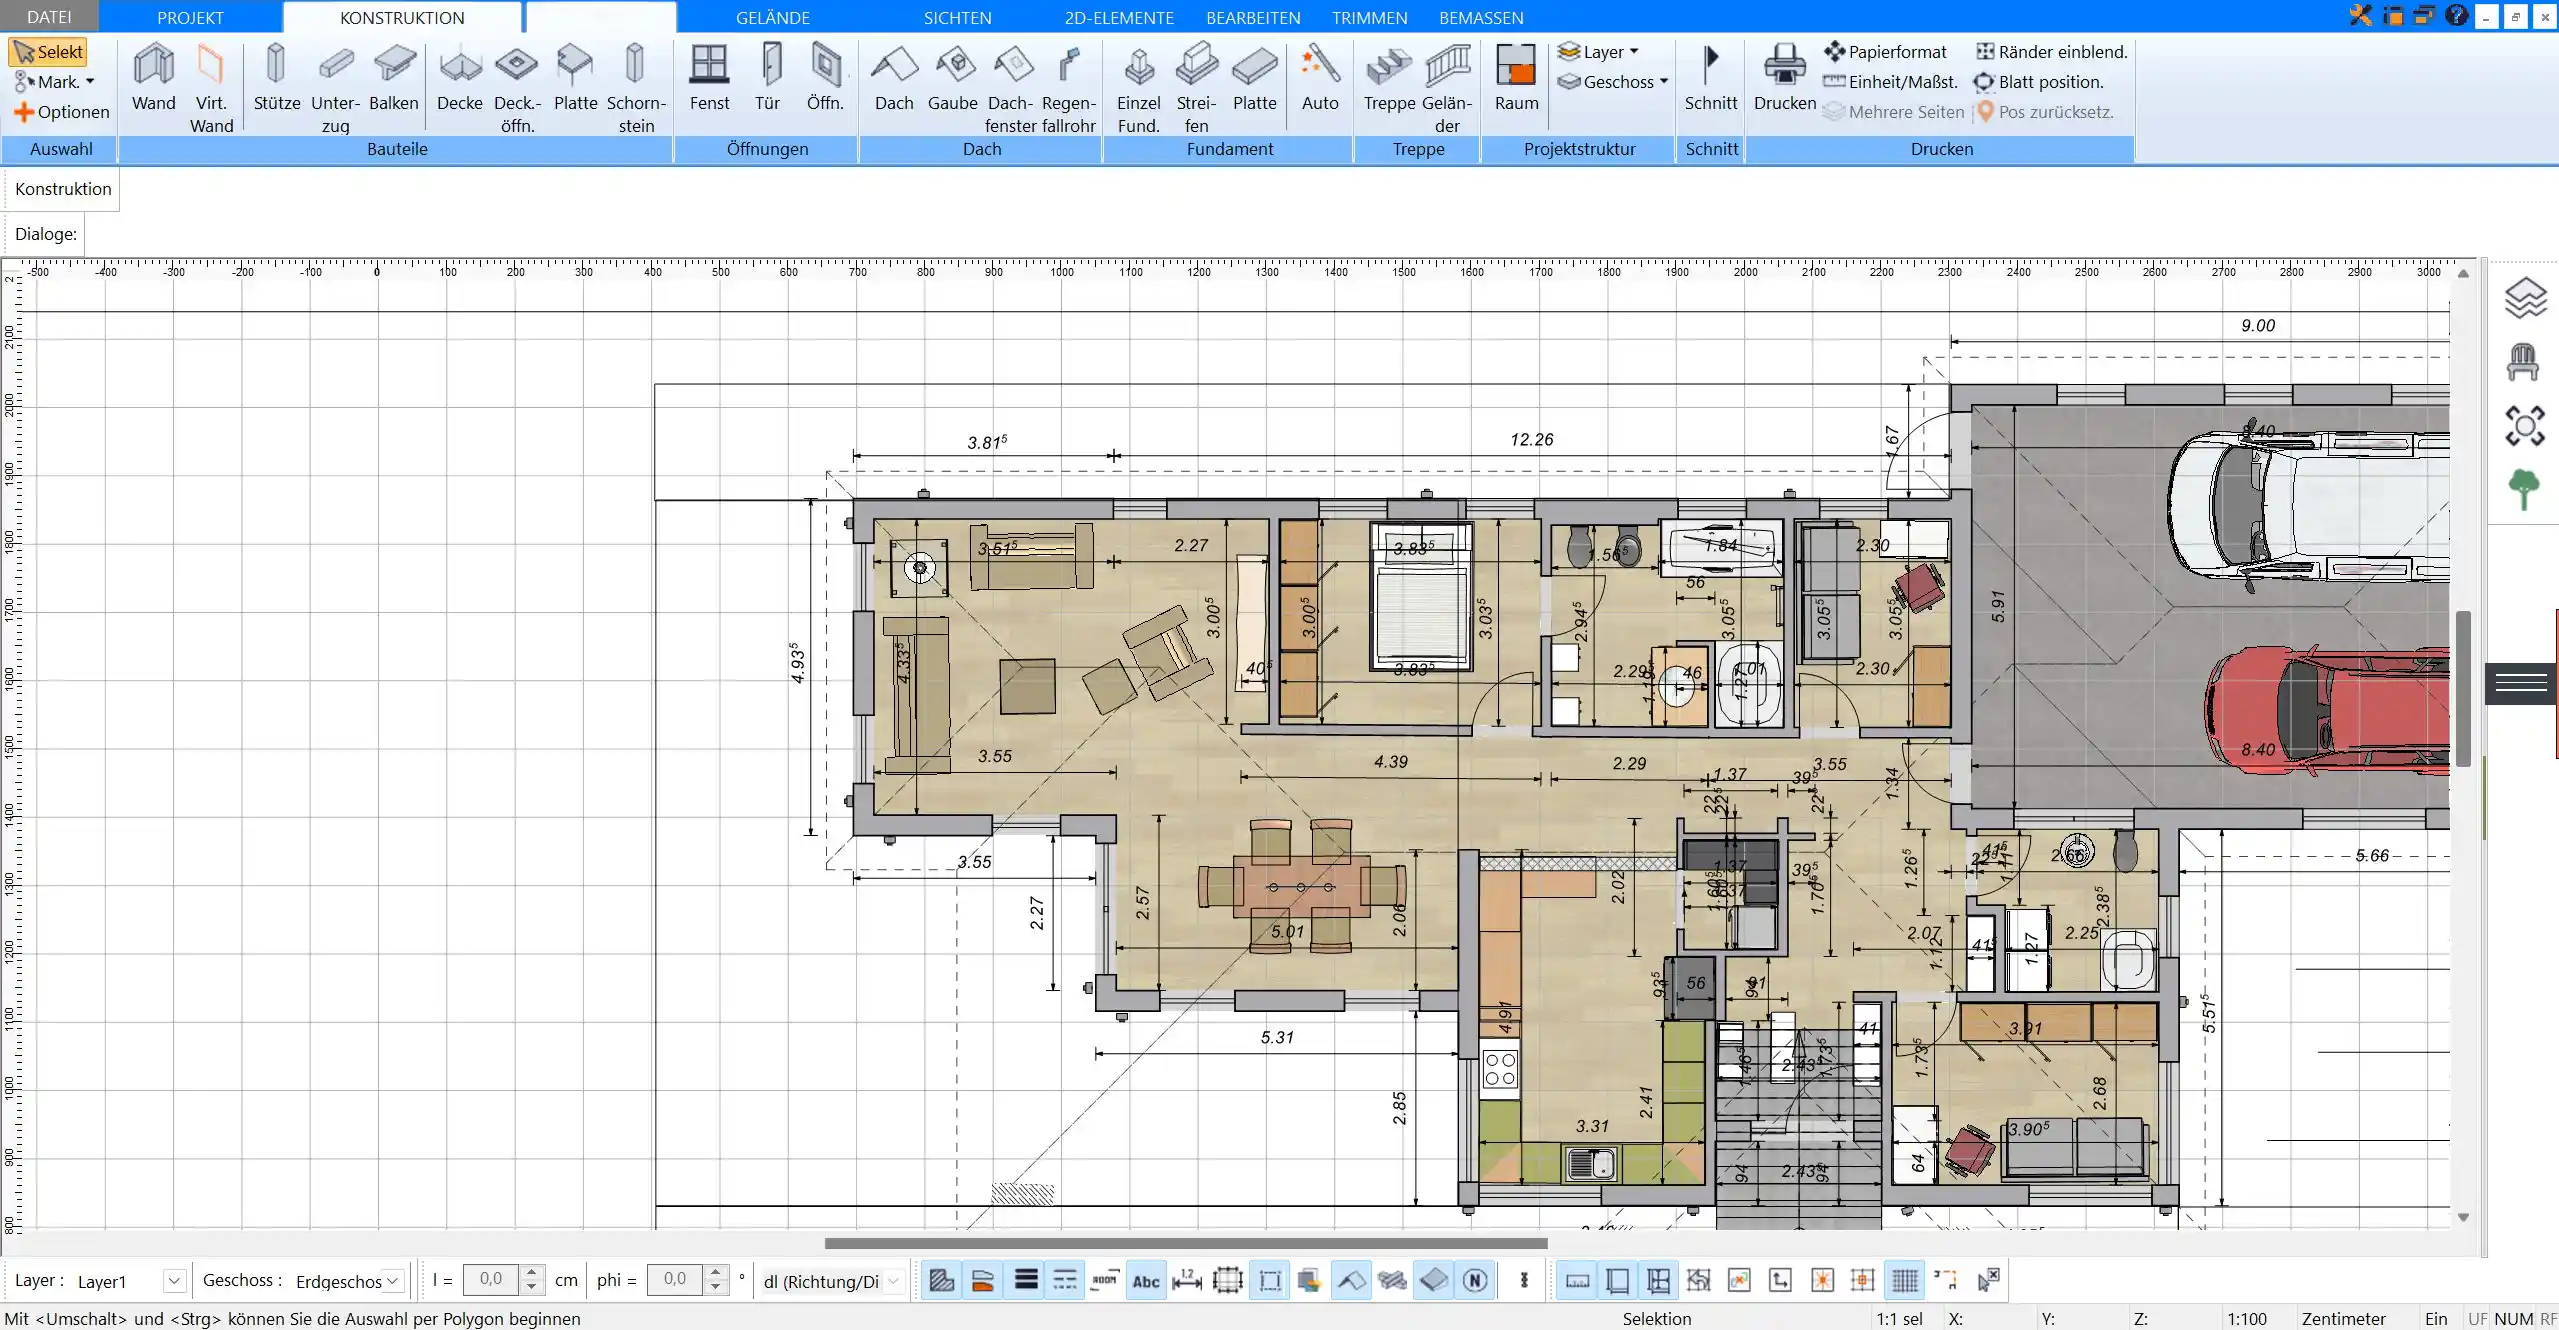The height and width of the screenshot is (1330, 2559).
Task: Open the Deck.-öffn. tool
Action: pos(517,88)
